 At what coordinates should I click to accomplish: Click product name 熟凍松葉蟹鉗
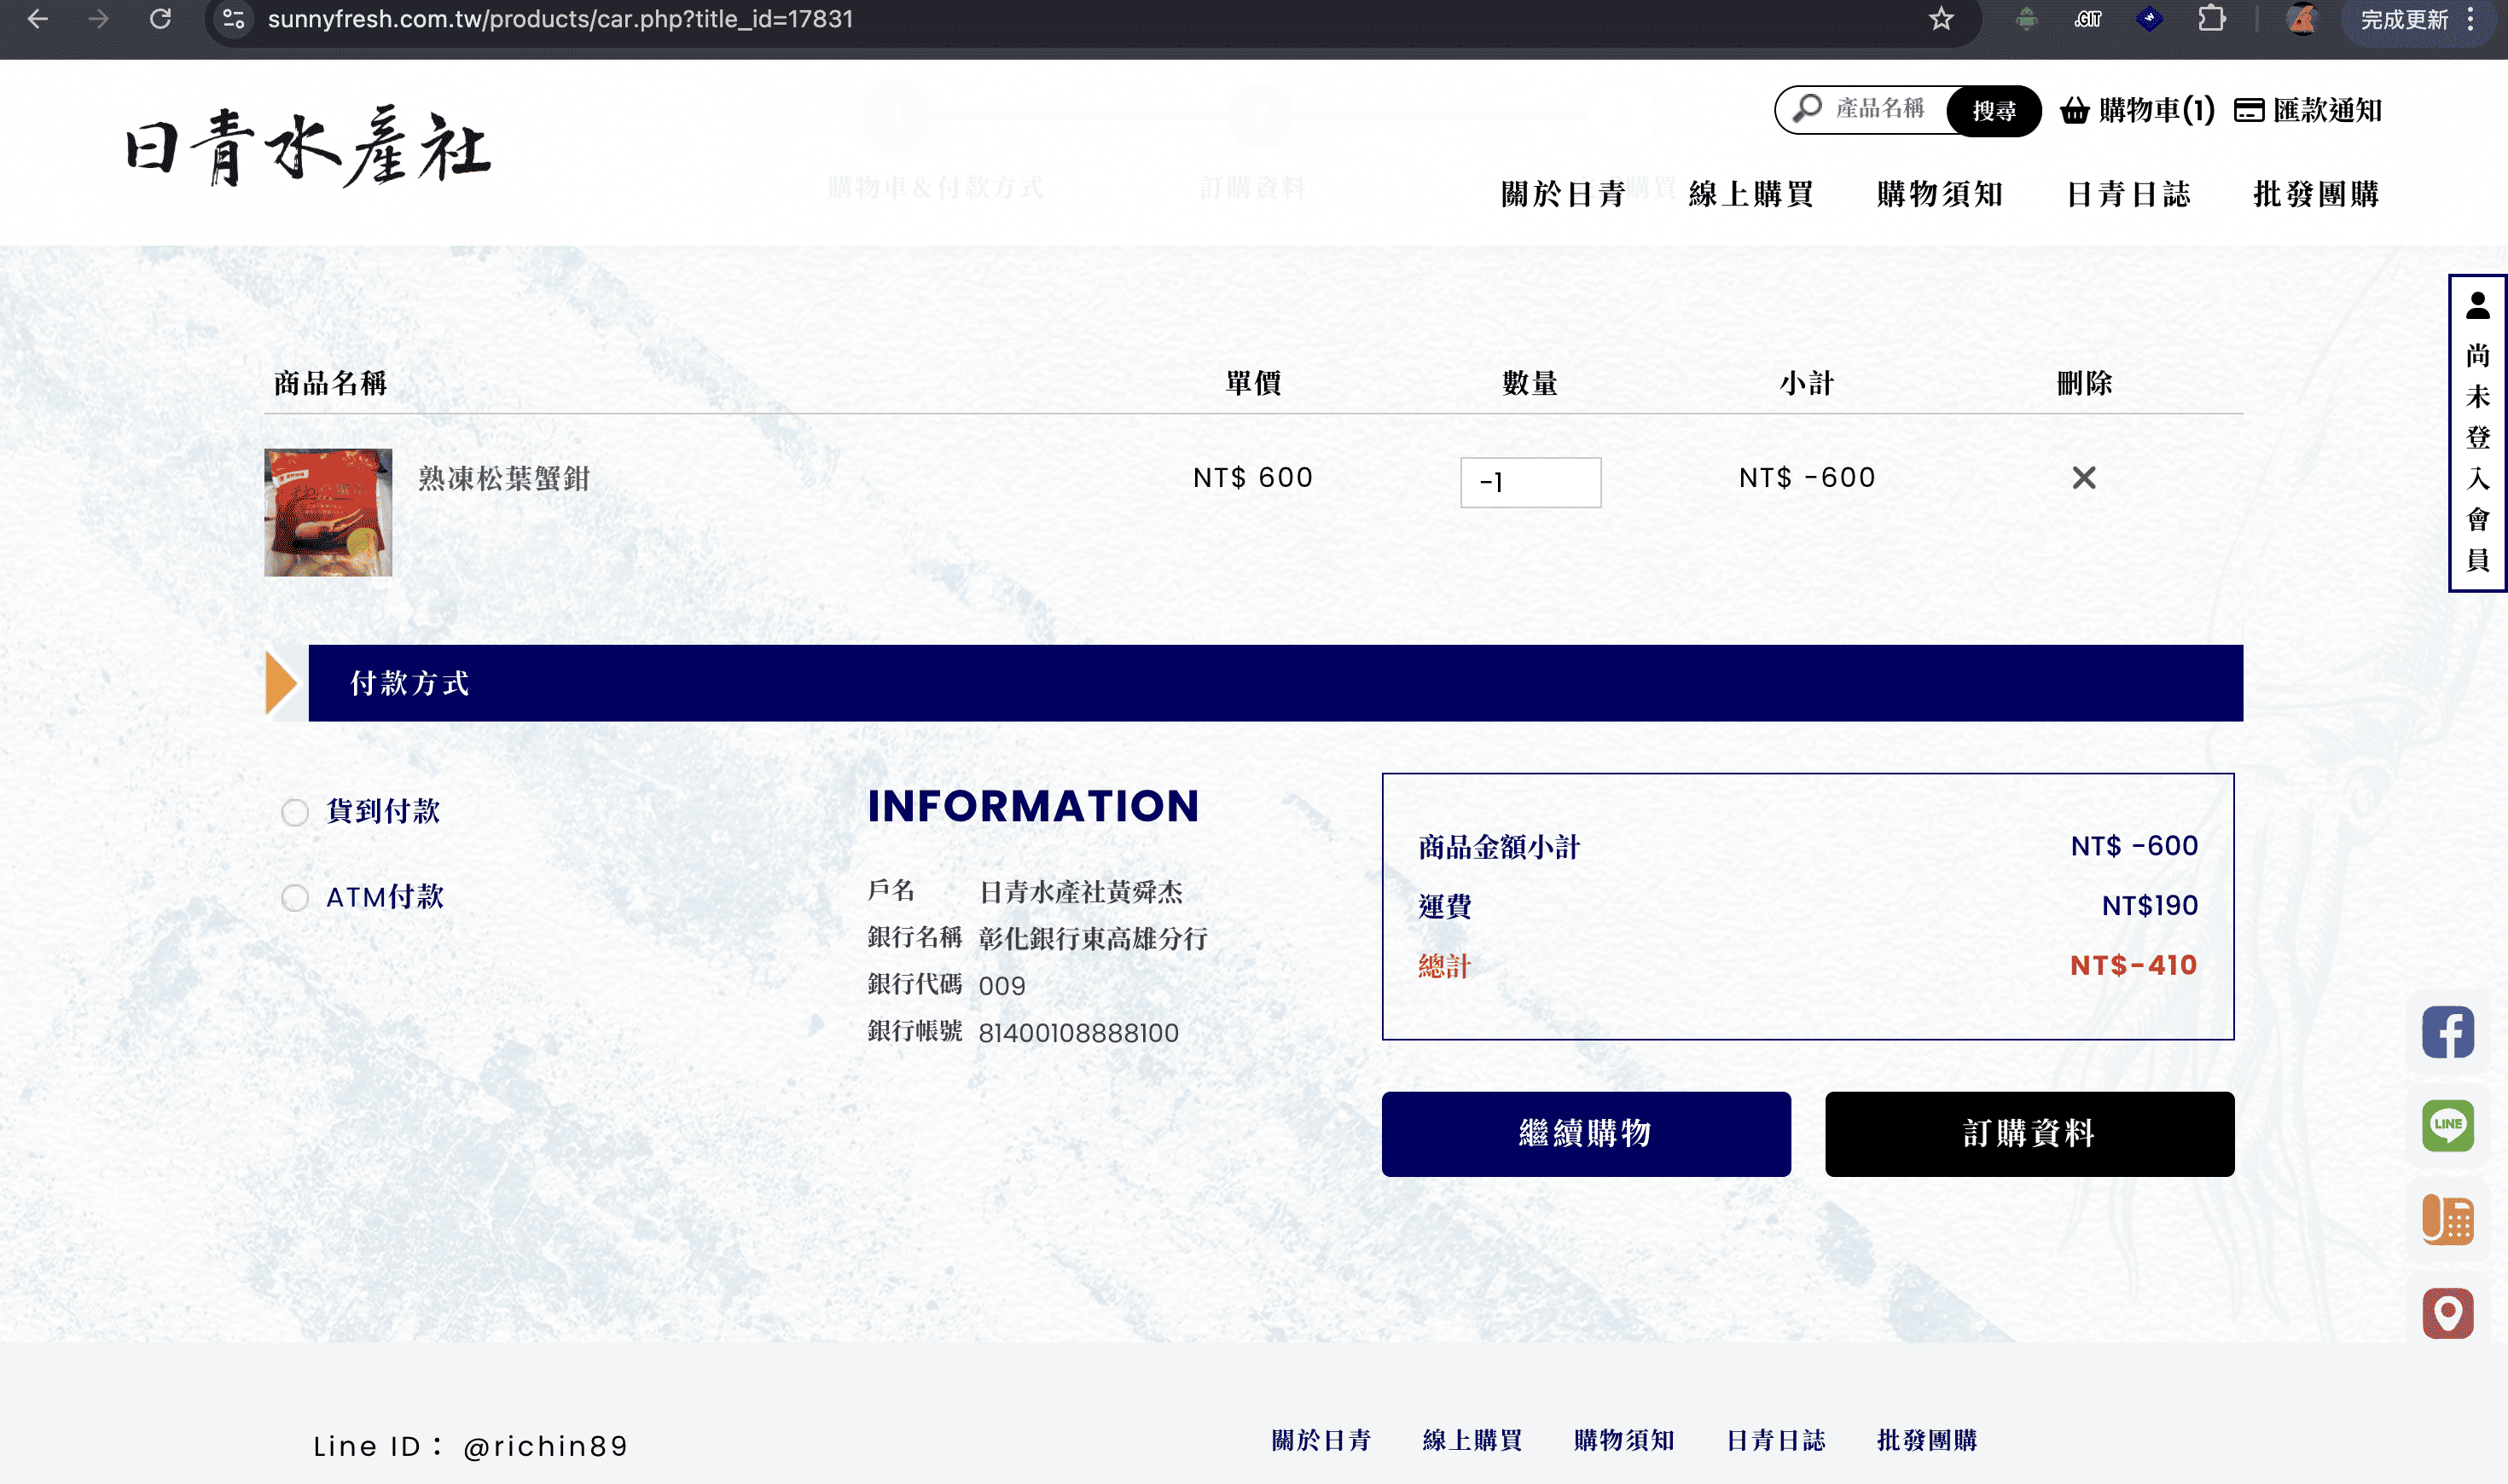[x=504, y=479]
